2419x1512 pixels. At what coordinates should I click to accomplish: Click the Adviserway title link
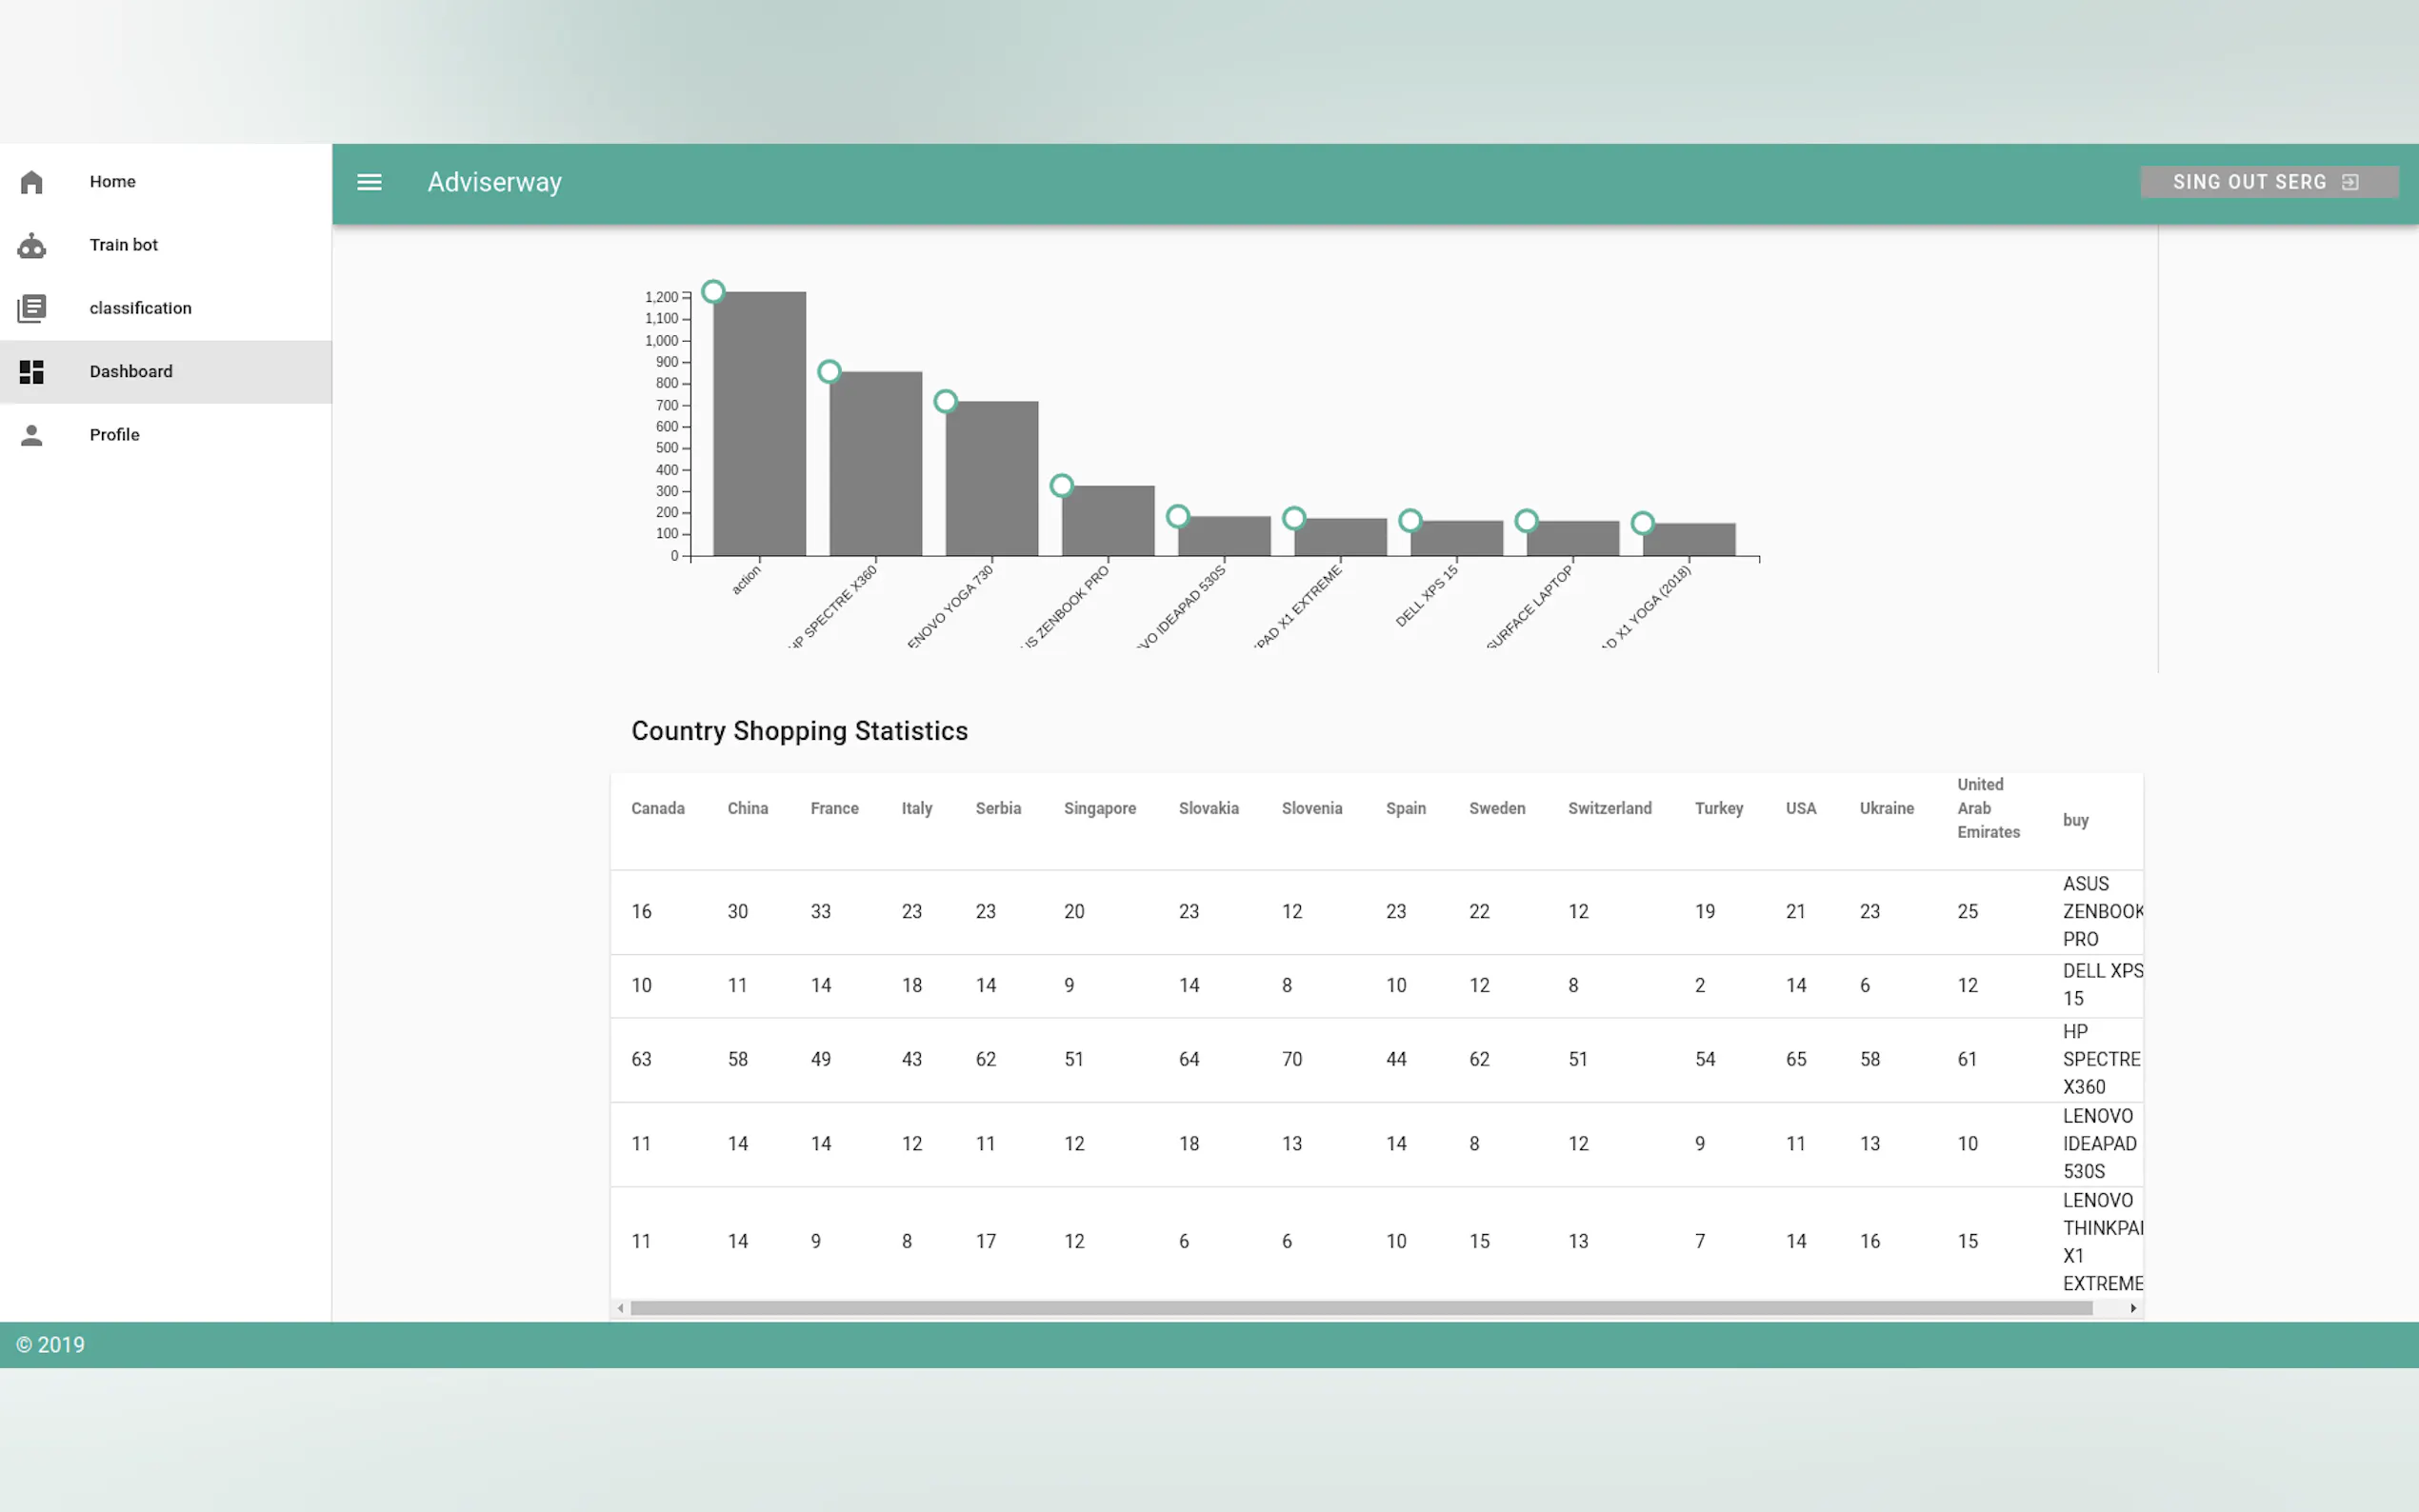point(494,182)
